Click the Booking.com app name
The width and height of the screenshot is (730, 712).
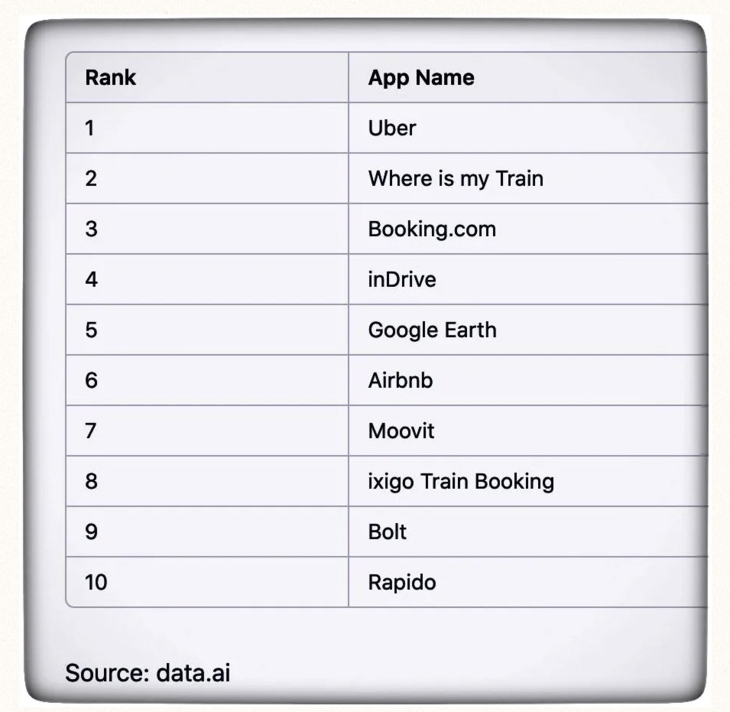[x=432, y=229]
